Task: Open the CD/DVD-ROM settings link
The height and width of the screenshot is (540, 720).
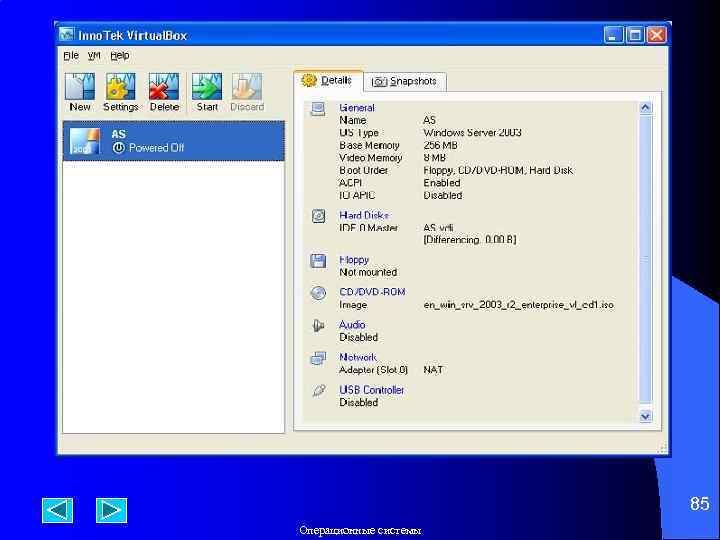Action: click(372, 292)
